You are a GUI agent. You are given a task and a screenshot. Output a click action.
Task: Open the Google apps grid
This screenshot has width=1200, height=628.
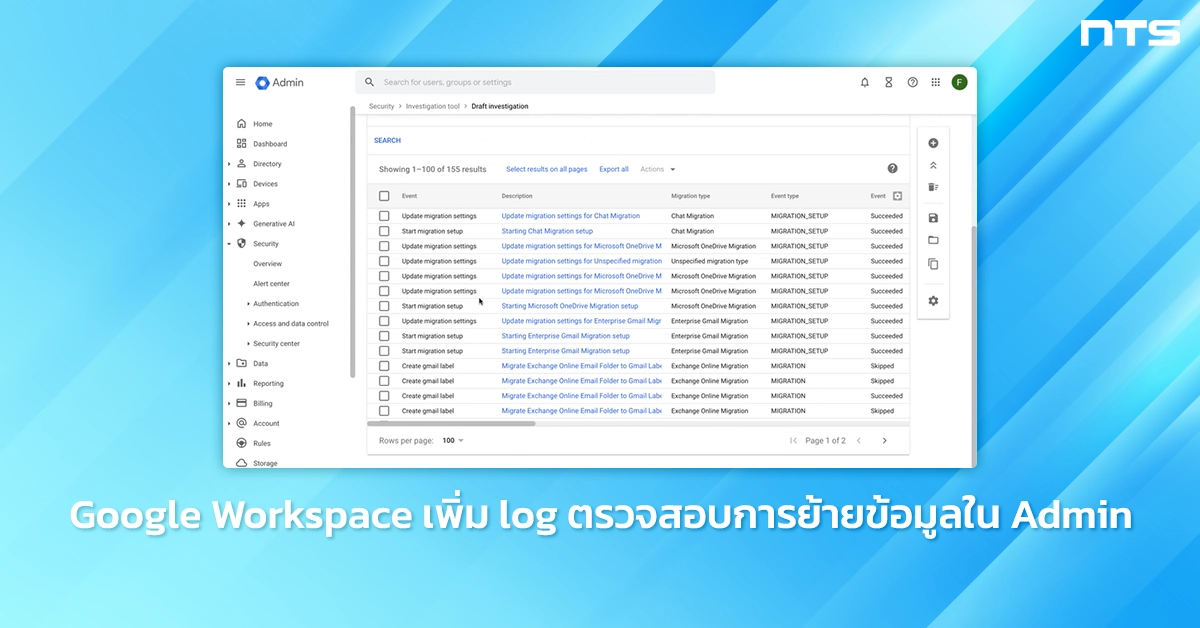(936, 82)
